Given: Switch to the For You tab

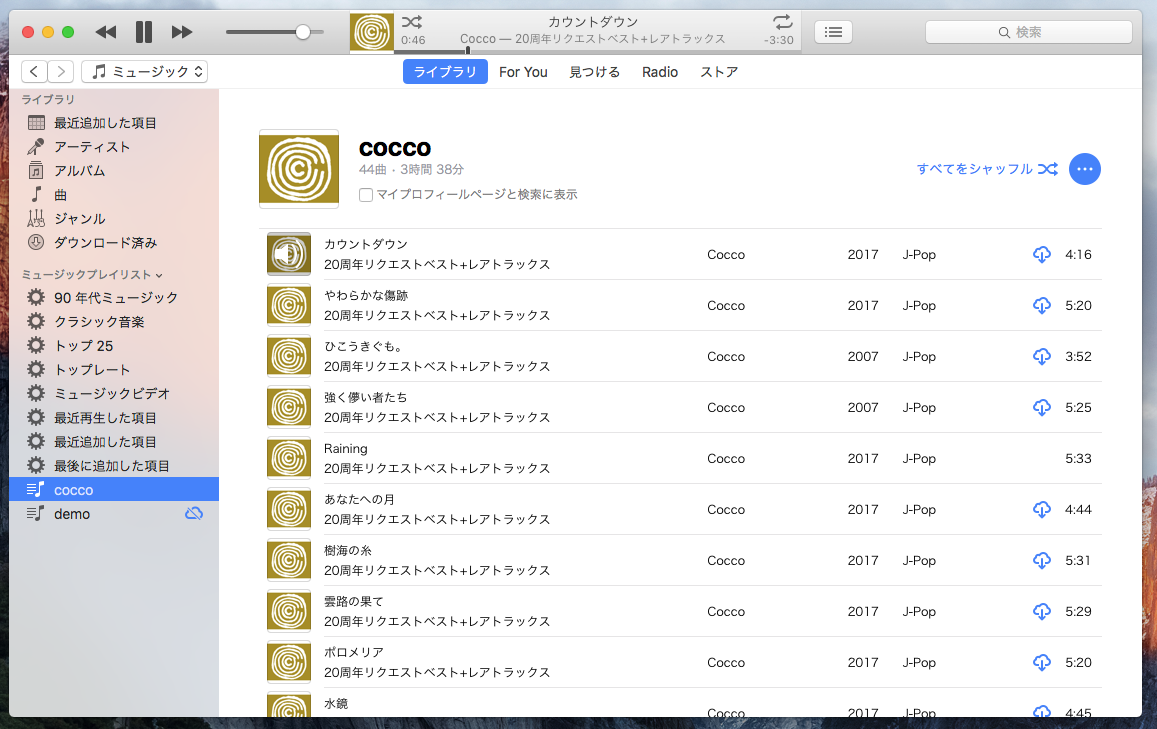Looking at the screenshot, I should (x=523, y=72).
